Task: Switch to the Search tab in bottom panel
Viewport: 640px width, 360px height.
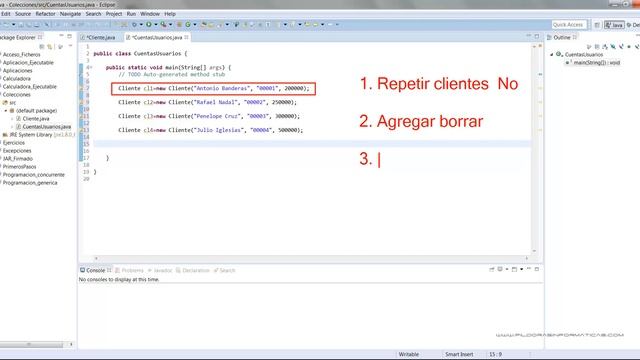Action: (224, 270)
